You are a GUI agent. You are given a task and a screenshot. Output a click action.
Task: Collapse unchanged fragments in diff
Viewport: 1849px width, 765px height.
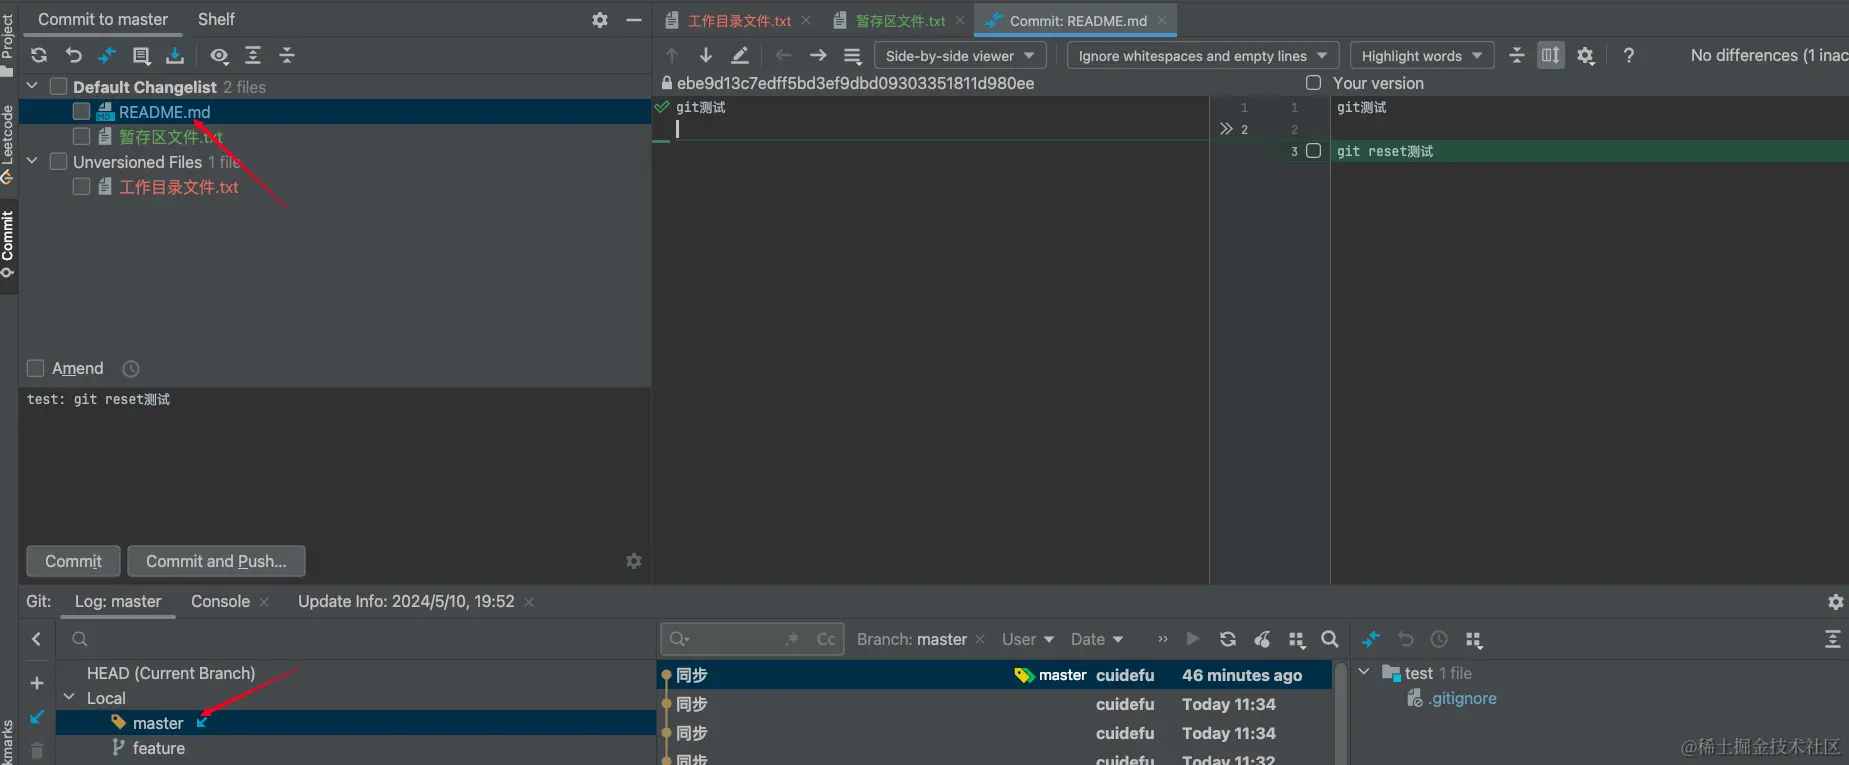(x=1517, y=56)
